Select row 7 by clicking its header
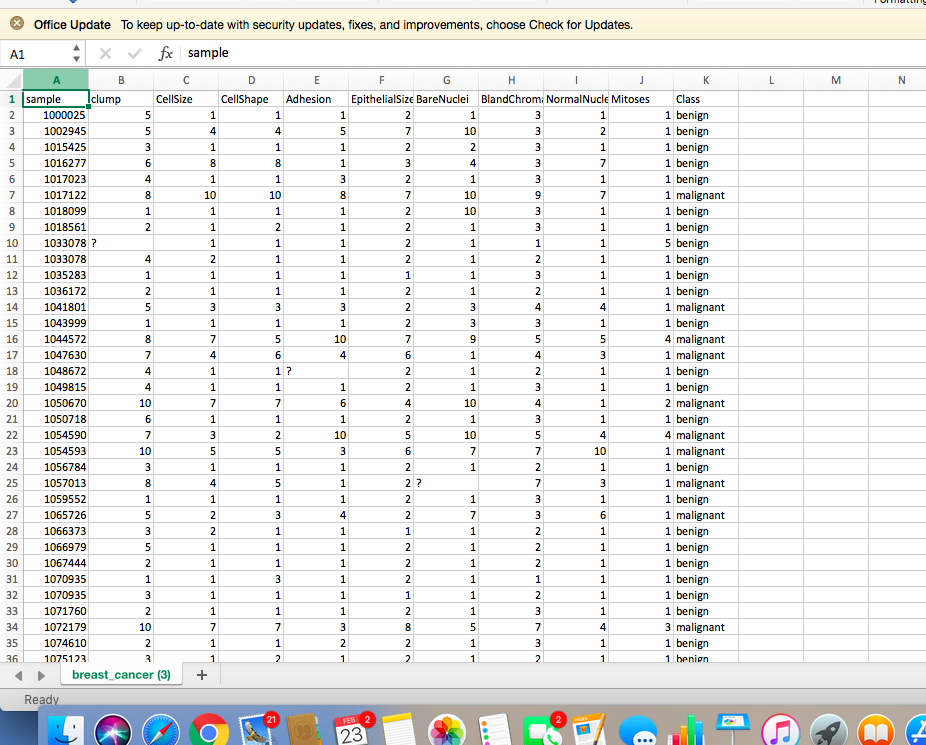The width and height of the screenshot is (926, 745). pos(11,195)
